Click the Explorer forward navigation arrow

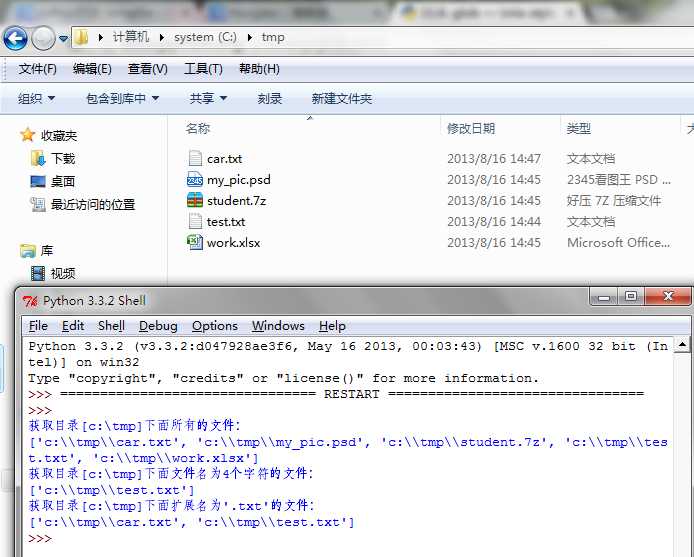(43, 39)
